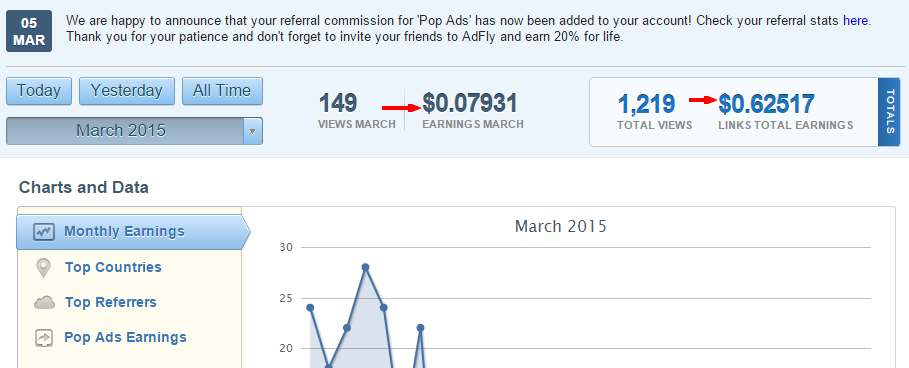909x368 pixels.
Task: Open the March 2015 month dropdown
Action: click(x=134, y=131)
